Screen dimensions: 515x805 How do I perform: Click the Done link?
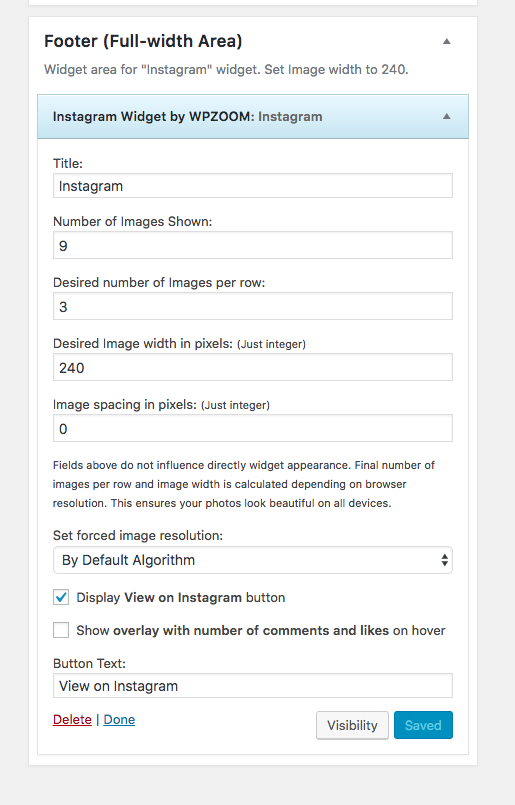(119, 720)
